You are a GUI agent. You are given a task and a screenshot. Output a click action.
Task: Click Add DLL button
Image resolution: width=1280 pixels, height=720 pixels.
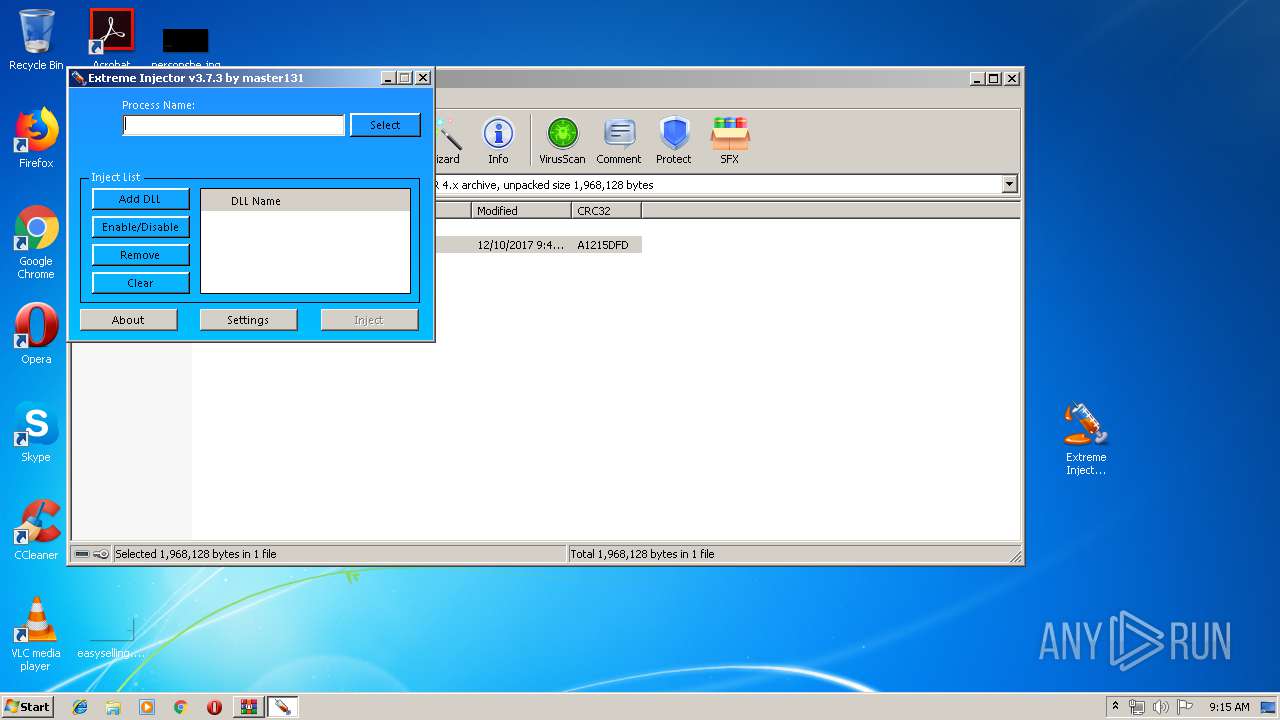pos(140,199)
